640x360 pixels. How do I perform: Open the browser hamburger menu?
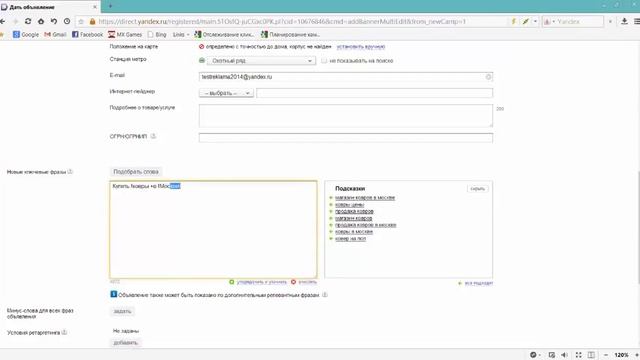pos(637,21)
